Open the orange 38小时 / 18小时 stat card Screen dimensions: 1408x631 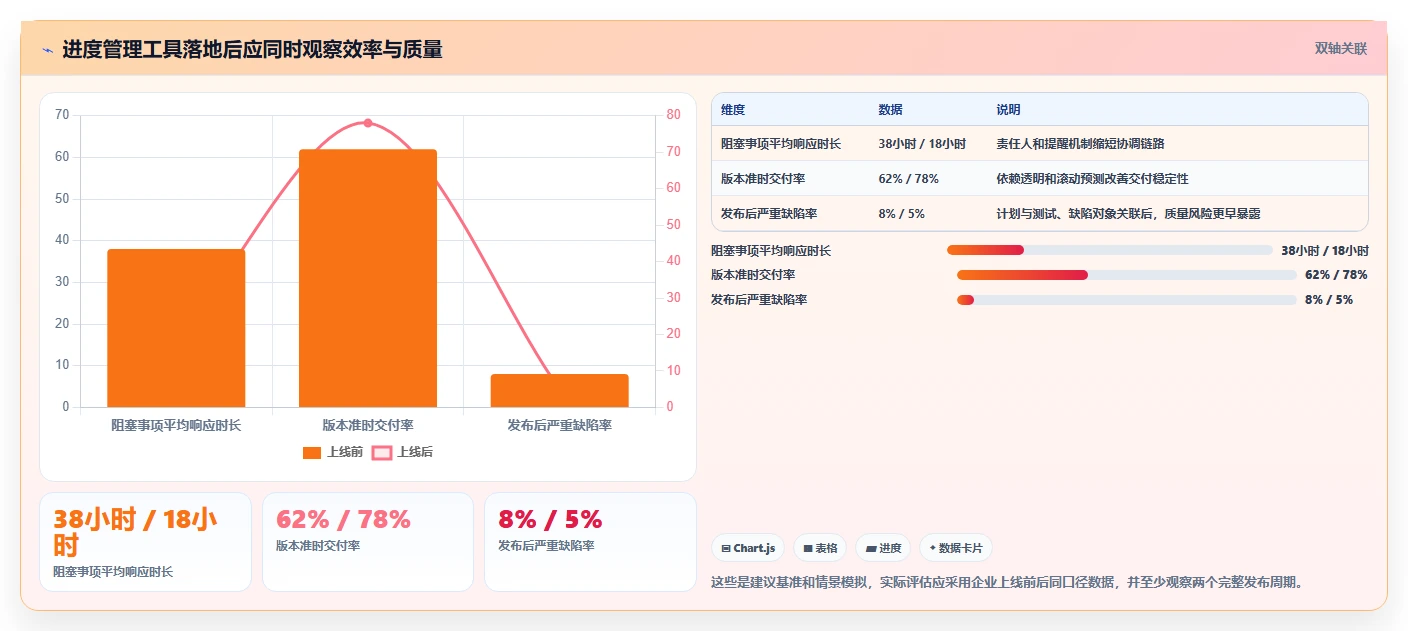(145, 542)
